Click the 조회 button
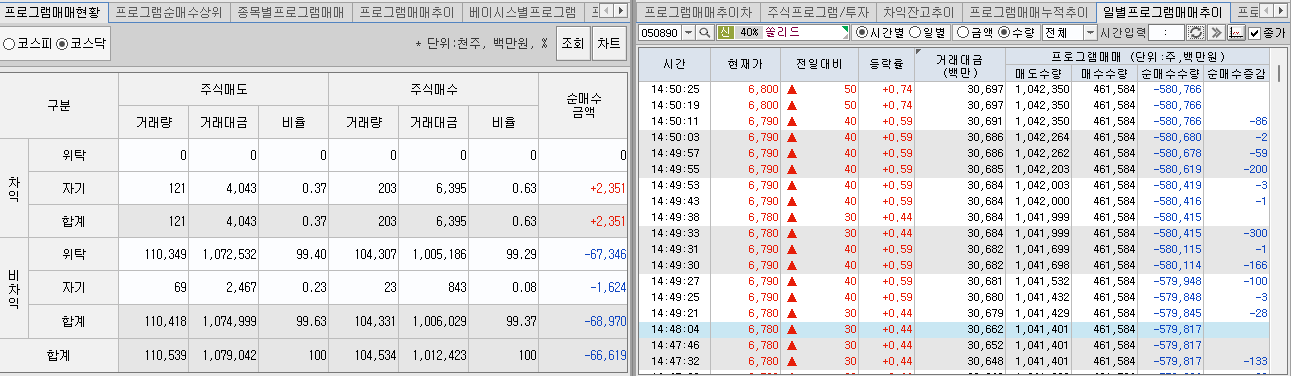This screenshot has width=1291, height=376. click(572, 44)
